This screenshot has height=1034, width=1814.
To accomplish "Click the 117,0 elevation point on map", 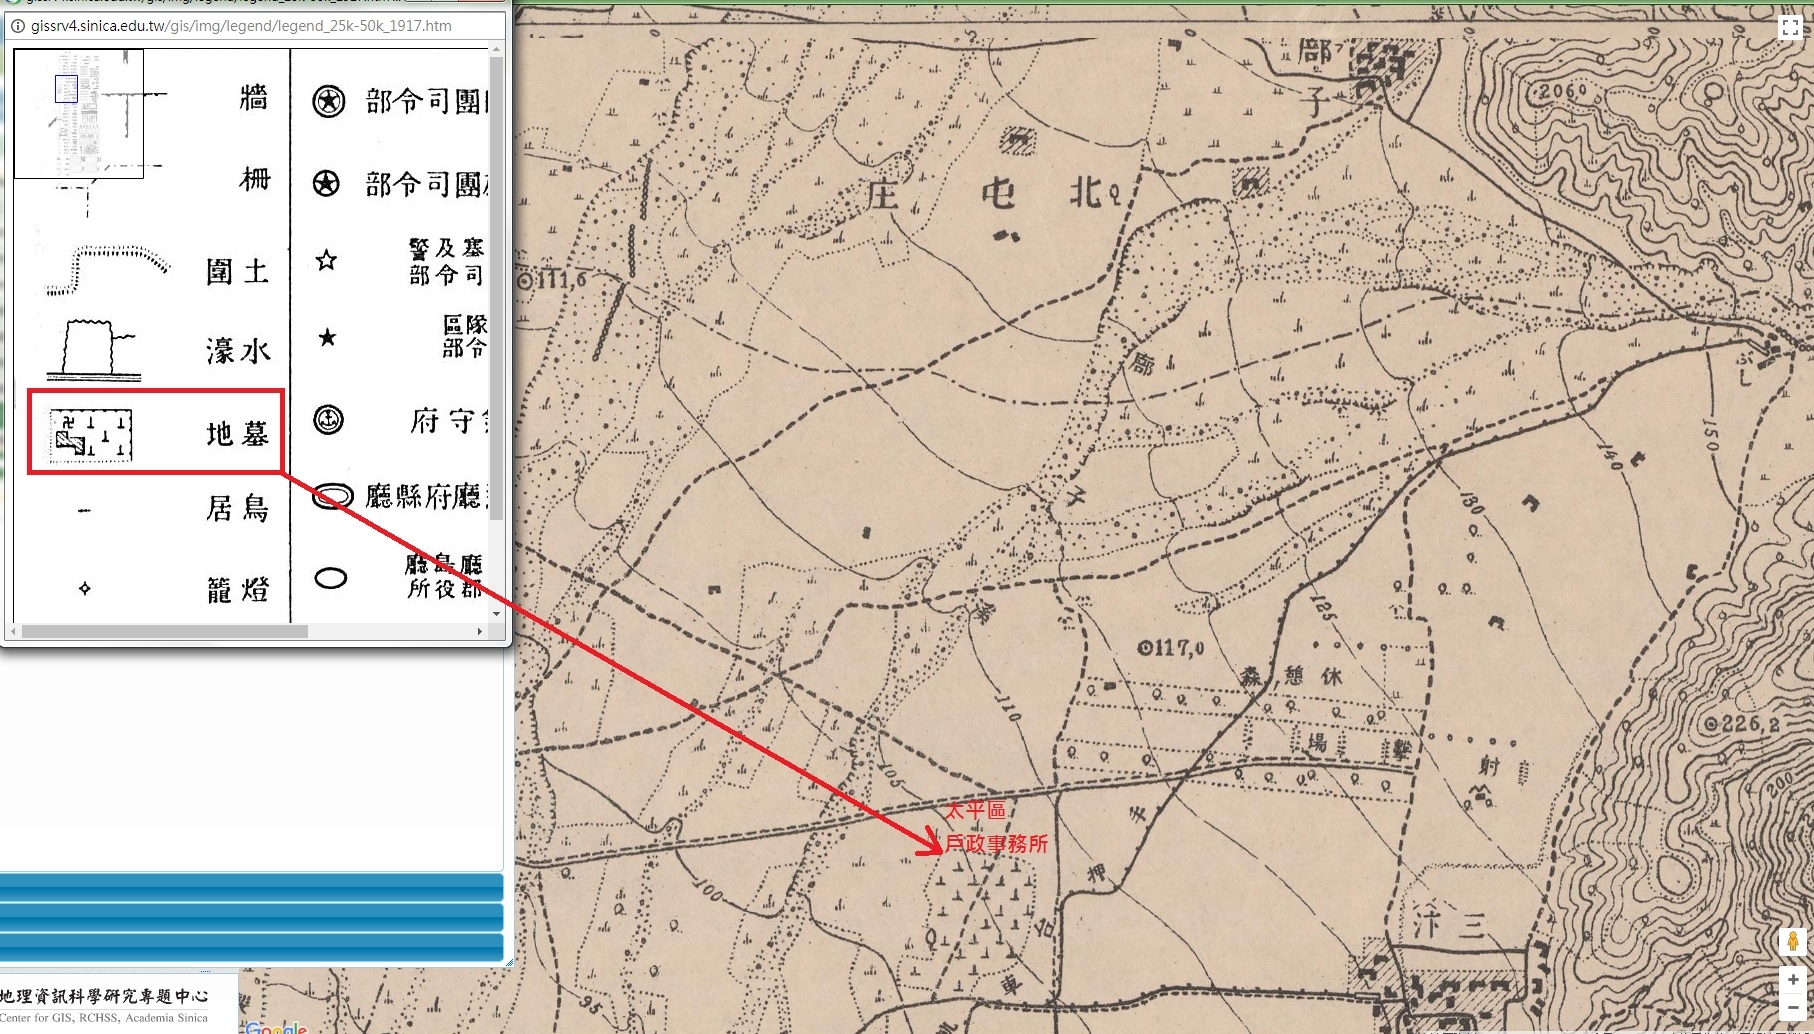I will (x=1172, y=648).
